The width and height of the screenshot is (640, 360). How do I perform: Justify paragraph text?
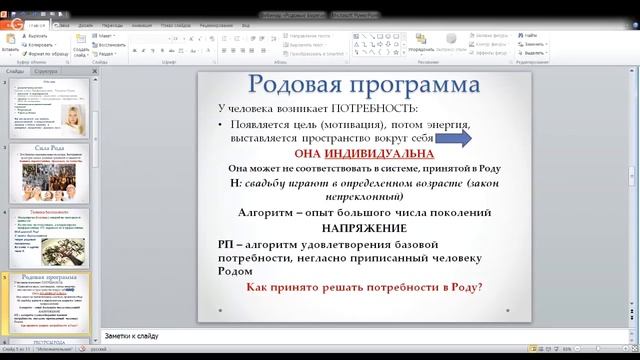pos(252,51)
